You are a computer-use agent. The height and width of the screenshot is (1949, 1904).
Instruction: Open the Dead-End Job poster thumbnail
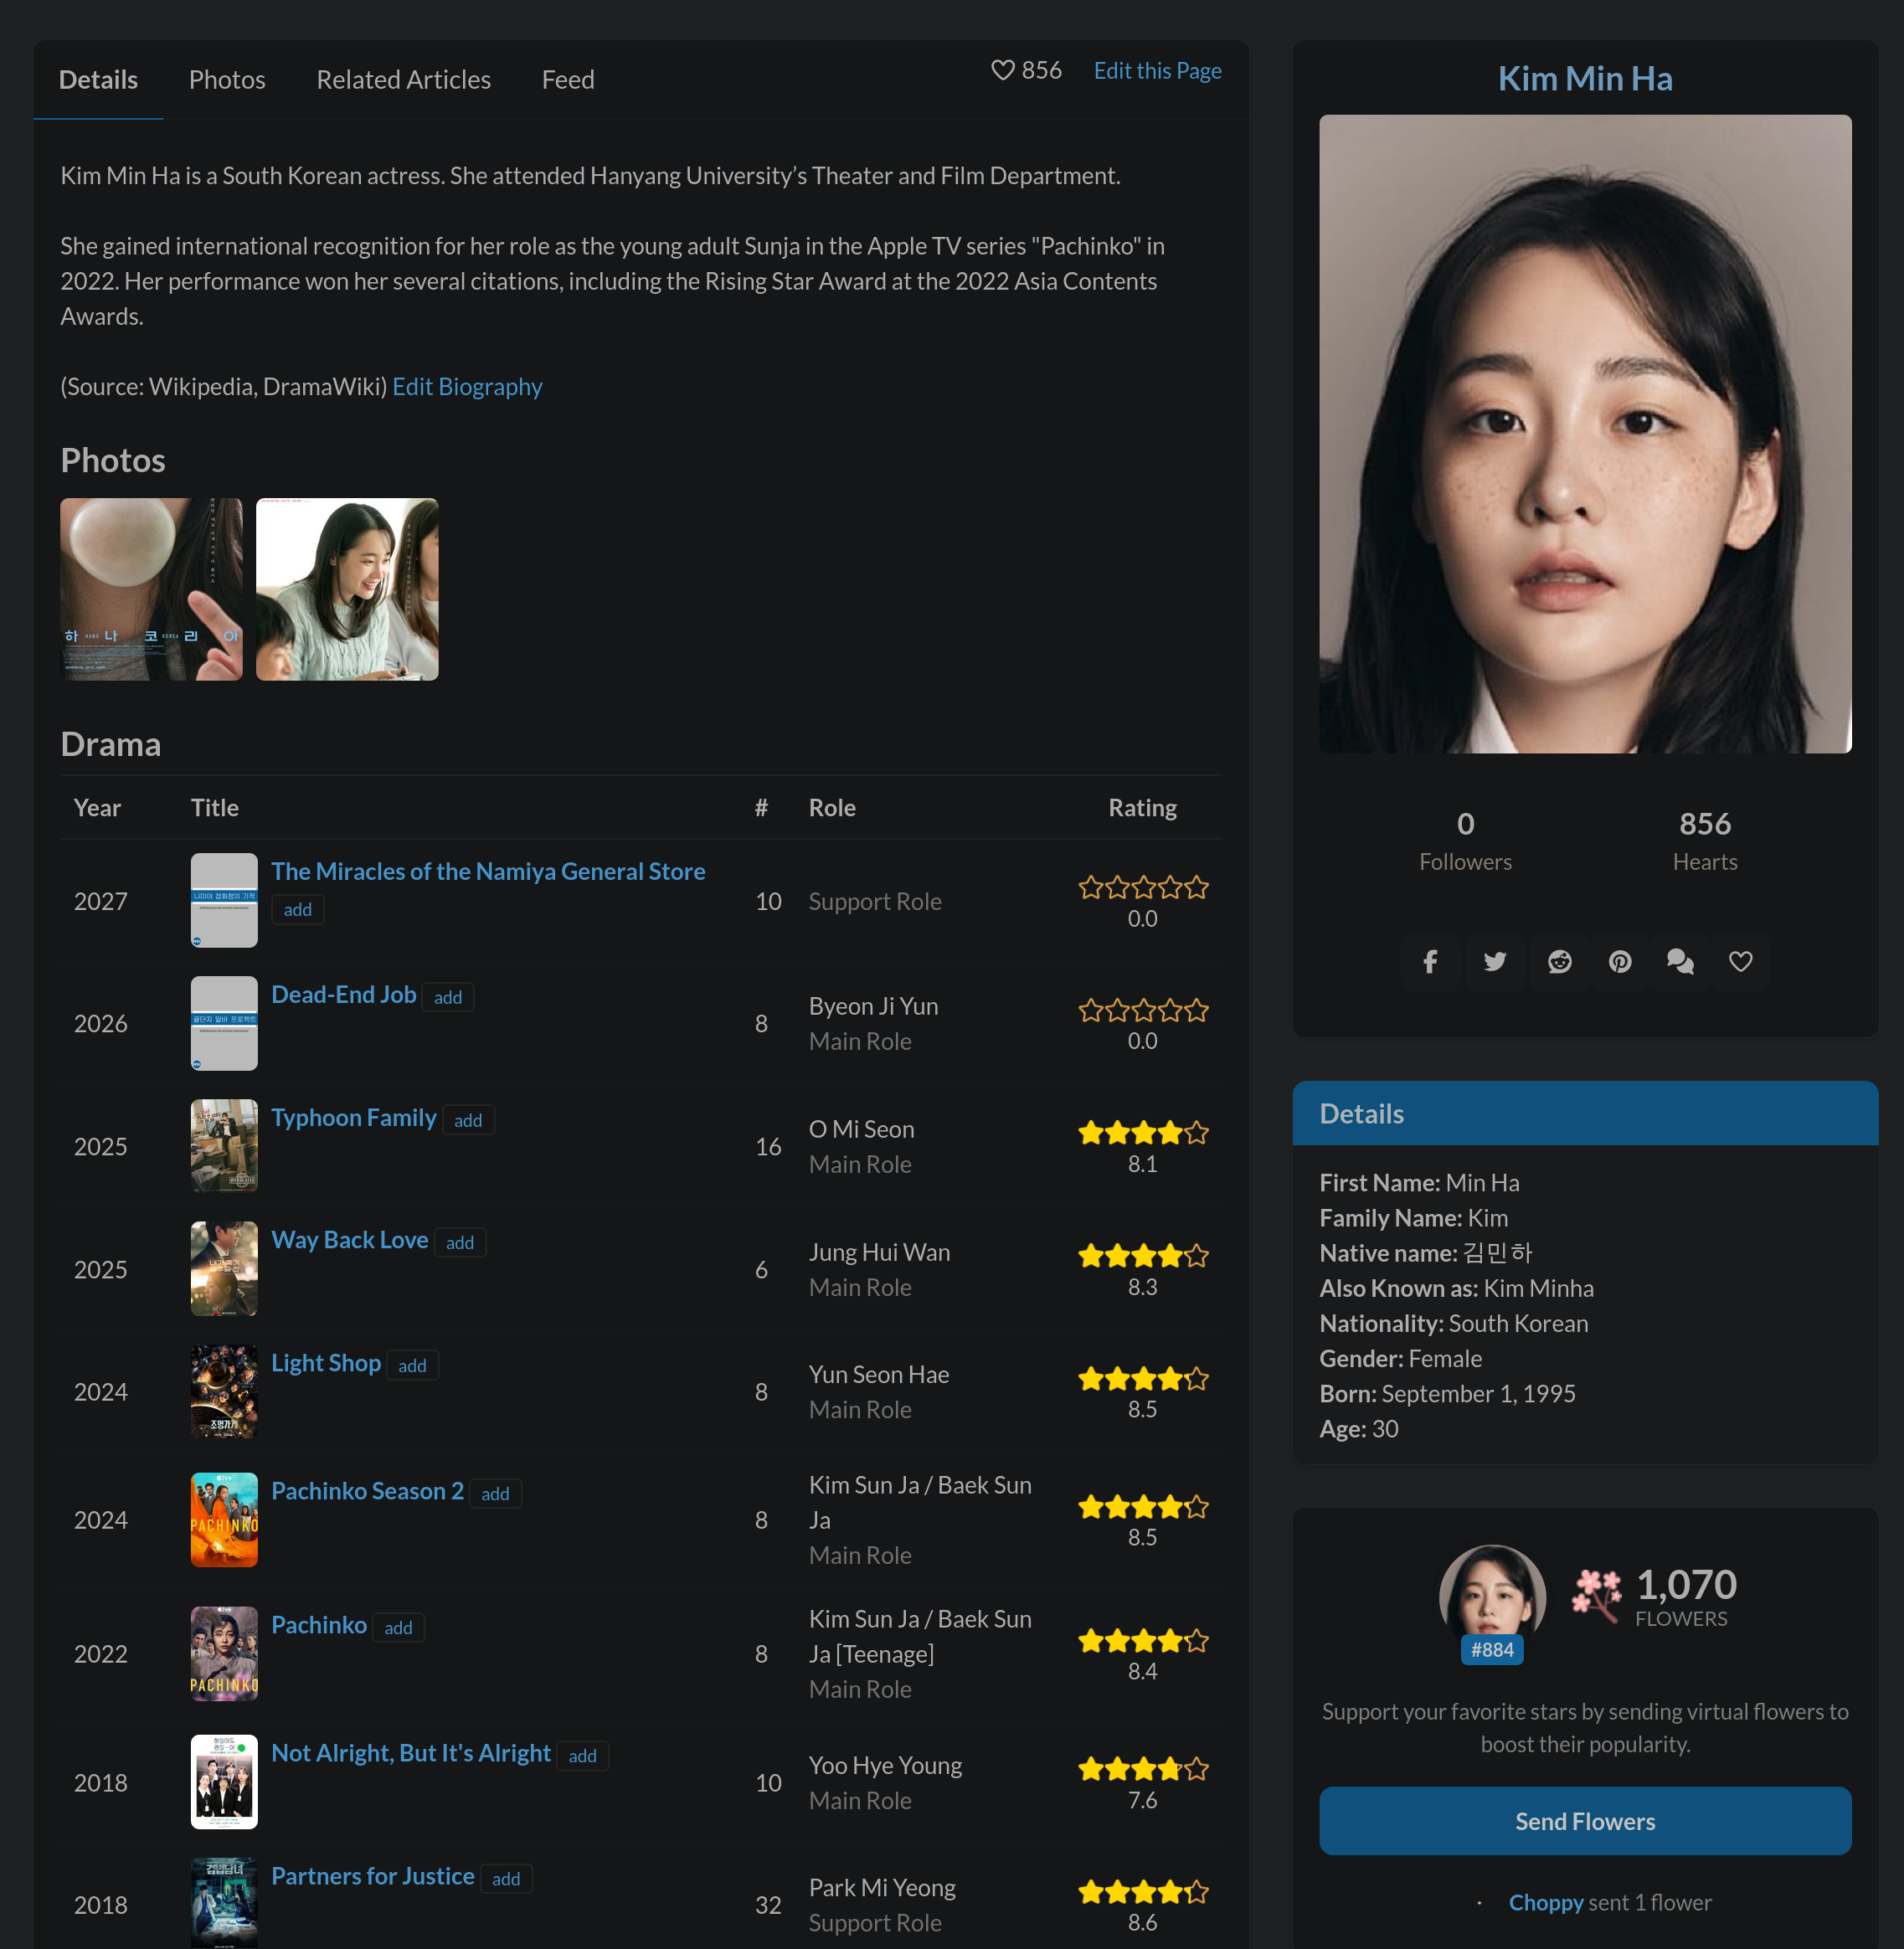click(224, 1023)
